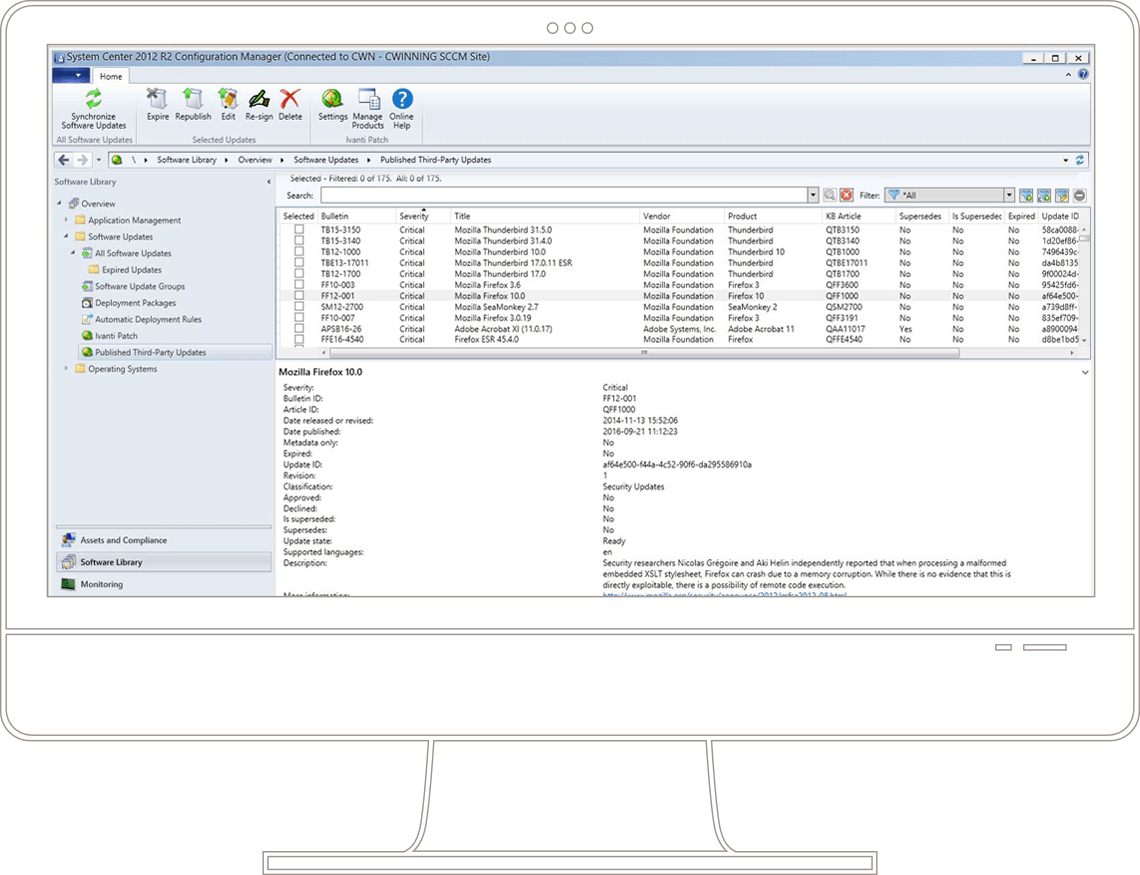This screenshot has width=1140, height=875.
Task: Select the Mozilla SeaMonkey 2.7 row
Action: (680, 307)
